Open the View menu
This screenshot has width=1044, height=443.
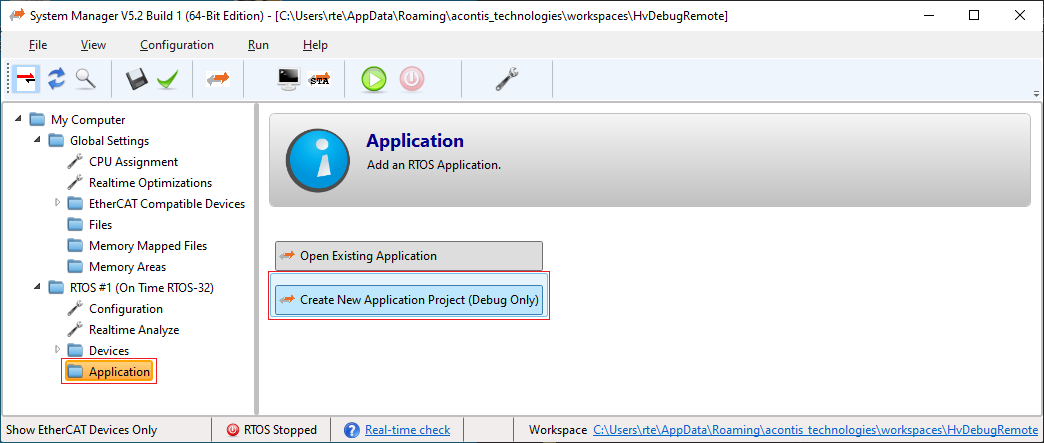[x=93, y=45]
